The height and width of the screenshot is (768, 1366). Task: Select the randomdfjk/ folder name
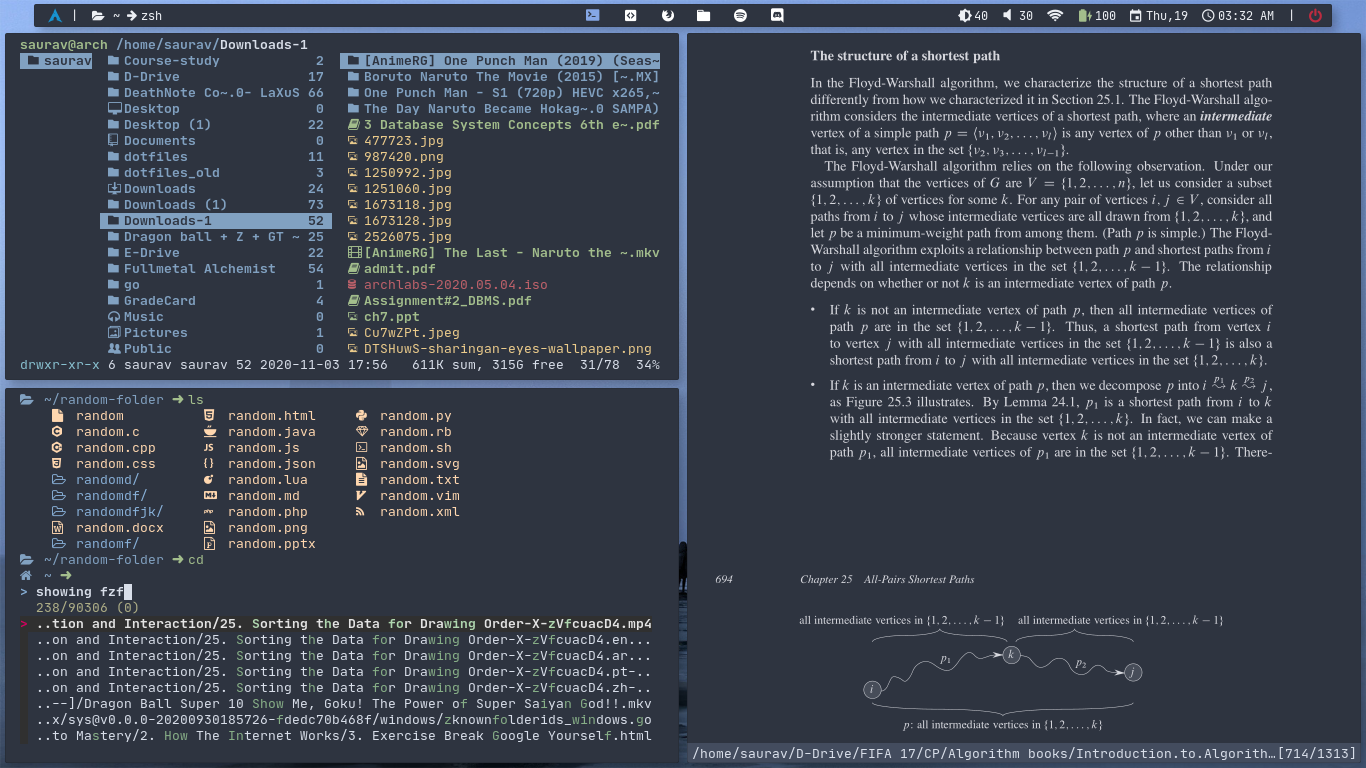pos(120,512)
